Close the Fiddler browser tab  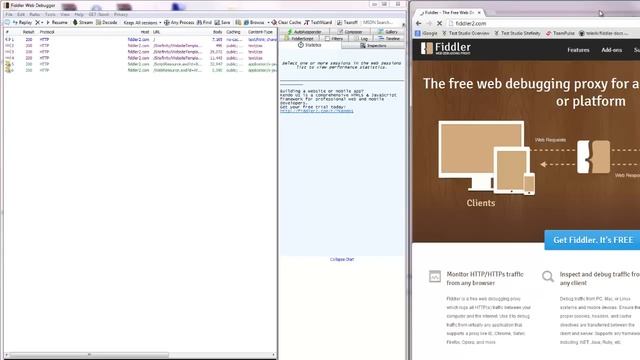(x=479, y=13)
